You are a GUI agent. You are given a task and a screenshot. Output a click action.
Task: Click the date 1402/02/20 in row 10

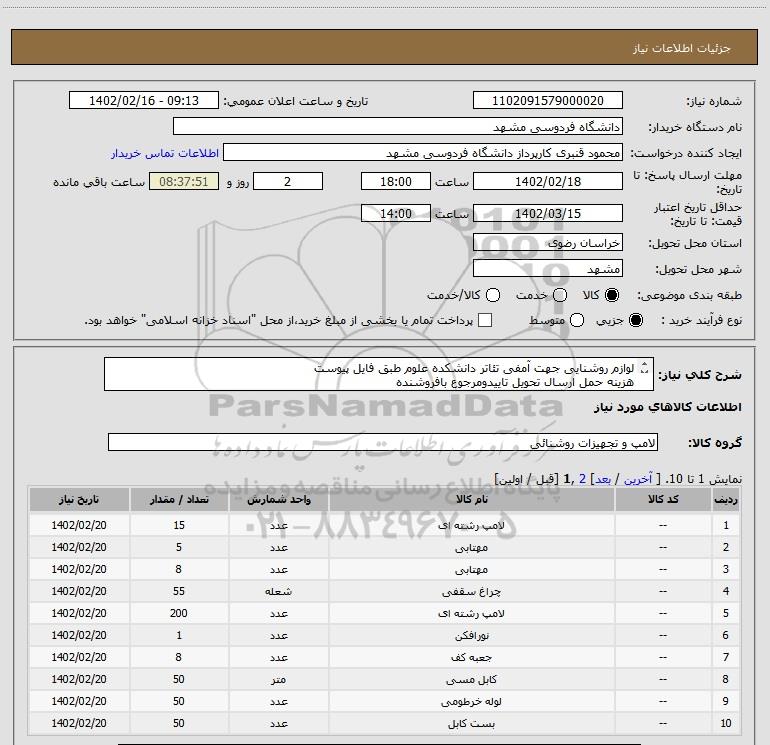(x=79, y=723)
